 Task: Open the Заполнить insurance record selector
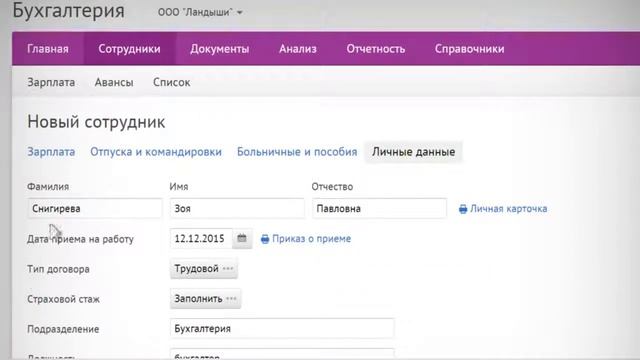205,299
